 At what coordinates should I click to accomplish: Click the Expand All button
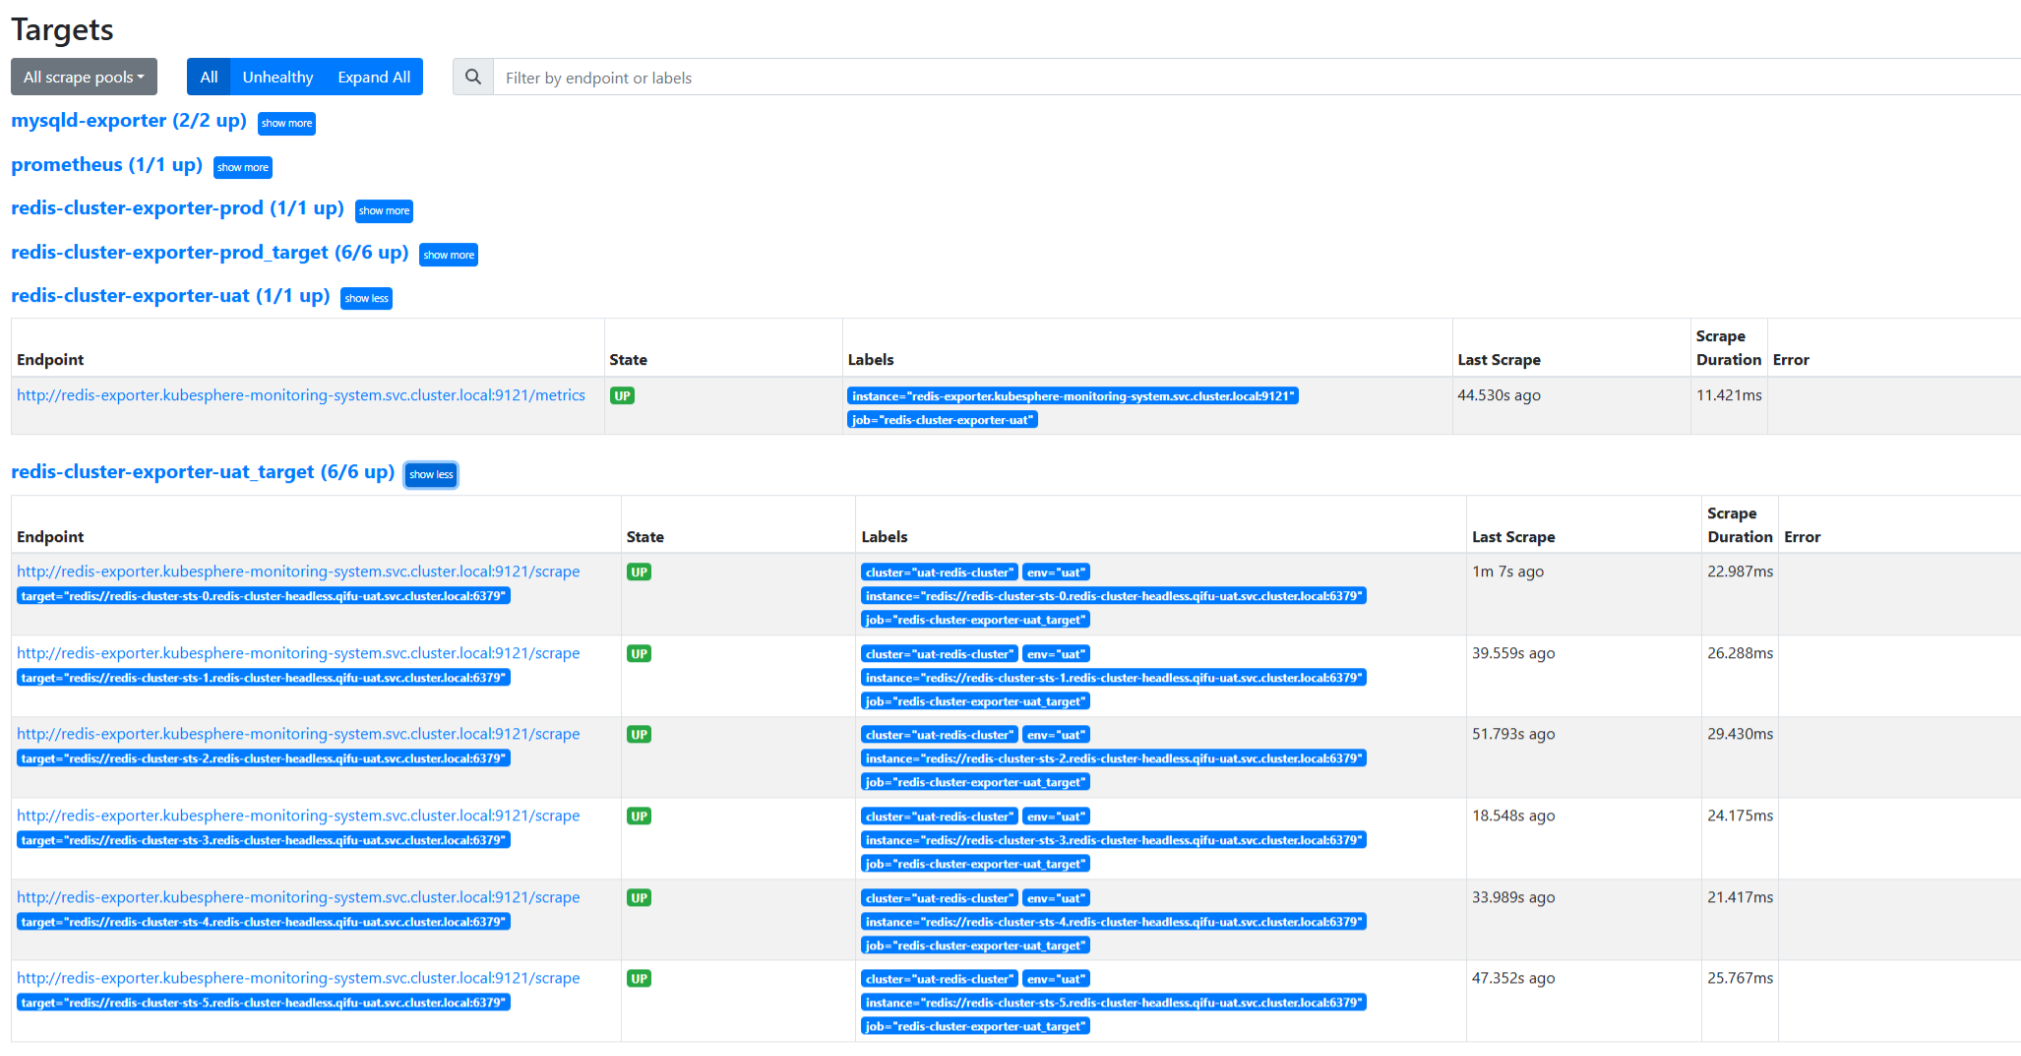[x=374, y=77]
